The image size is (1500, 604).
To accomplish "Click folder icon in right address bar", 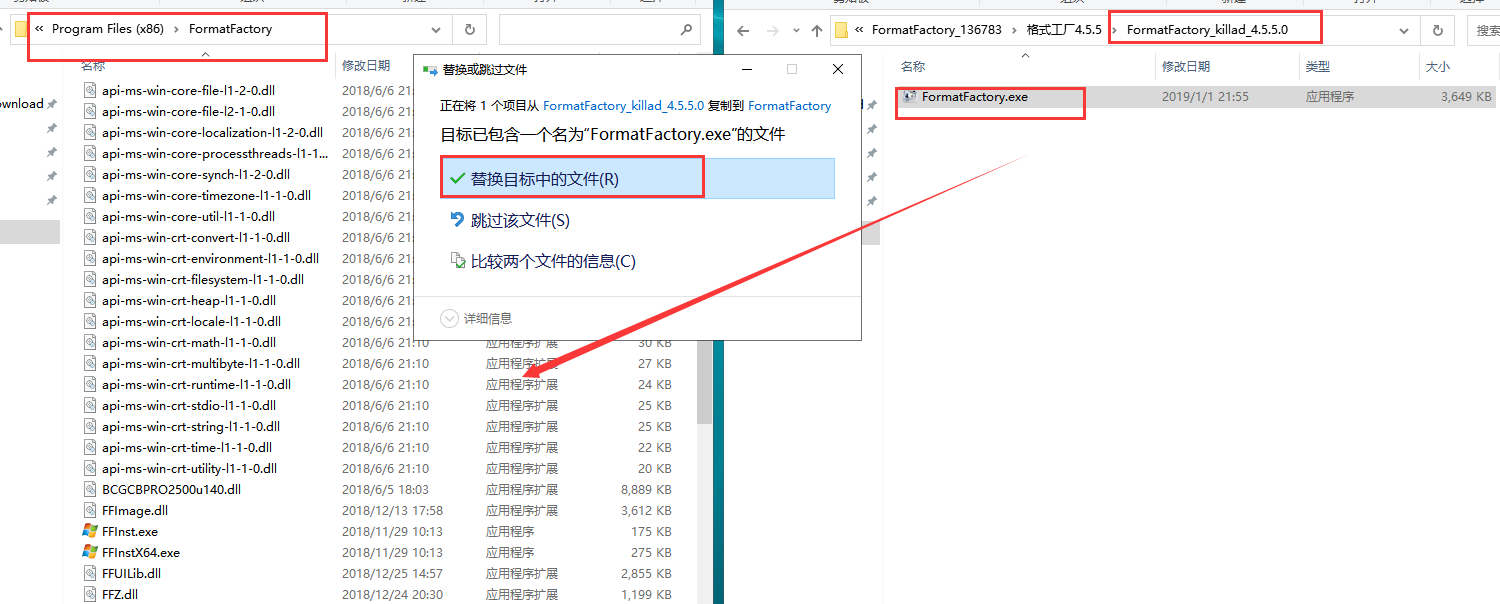I will tap(841, 29).
